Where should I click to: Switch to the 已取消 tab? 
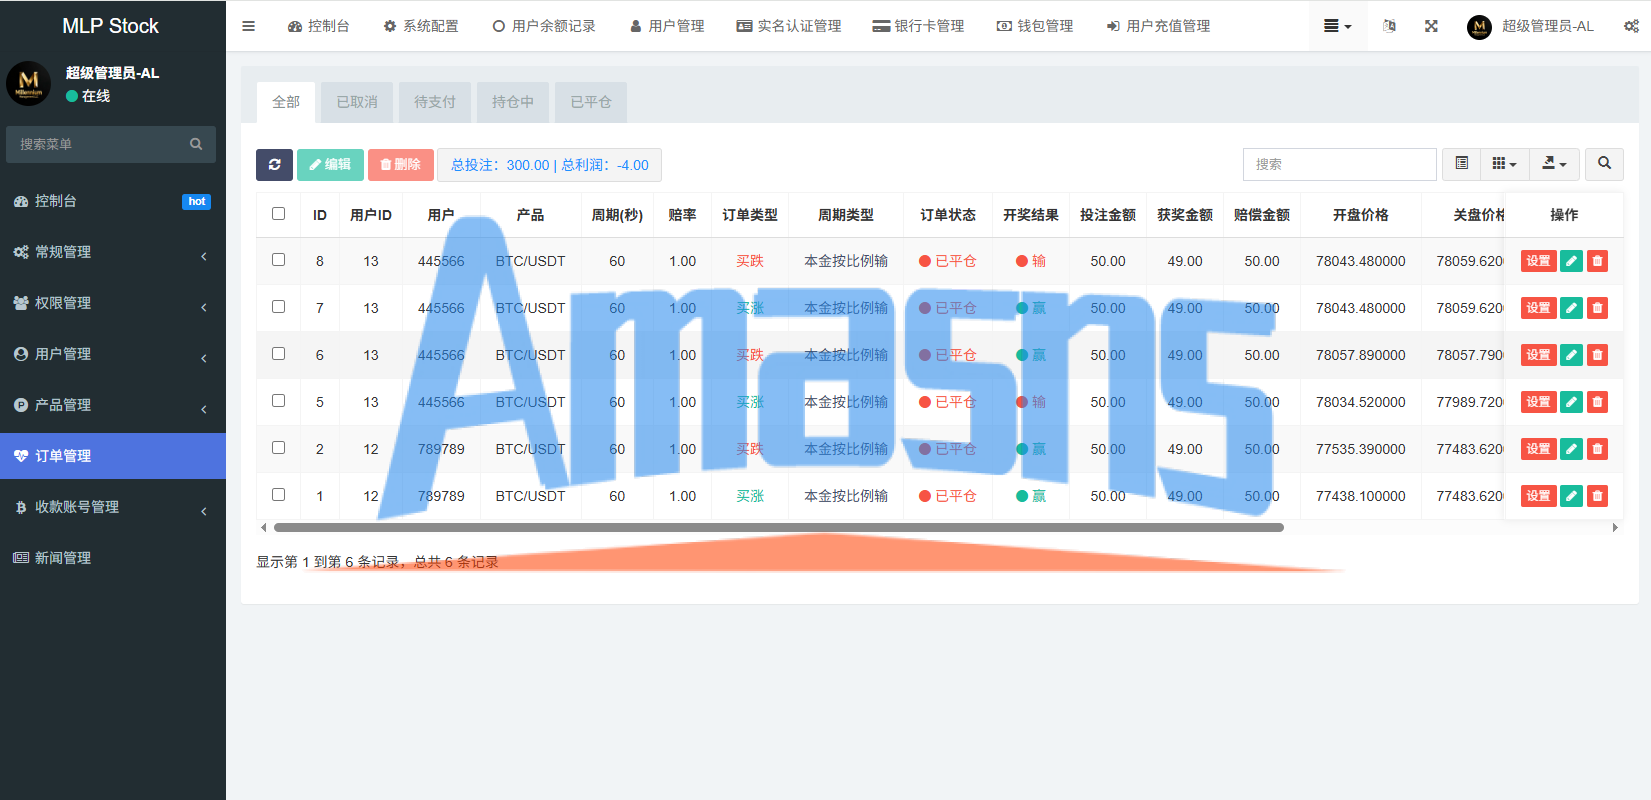357,102
